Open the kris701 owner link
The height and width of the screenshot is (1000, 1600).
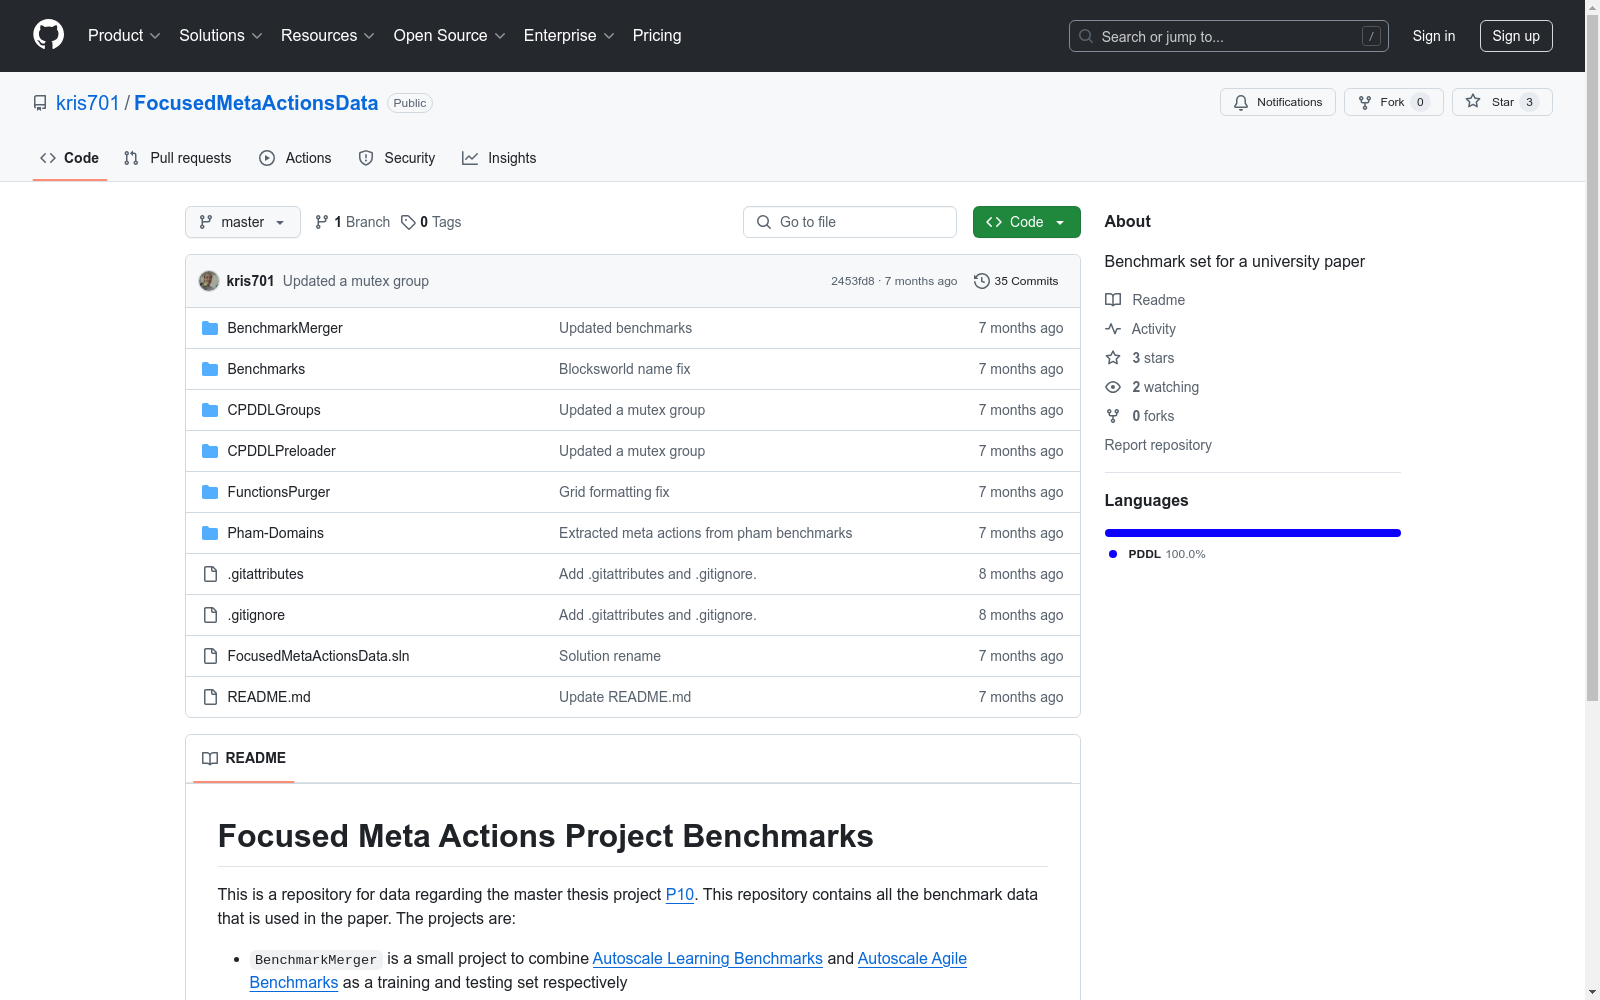(x=88, y=103)
